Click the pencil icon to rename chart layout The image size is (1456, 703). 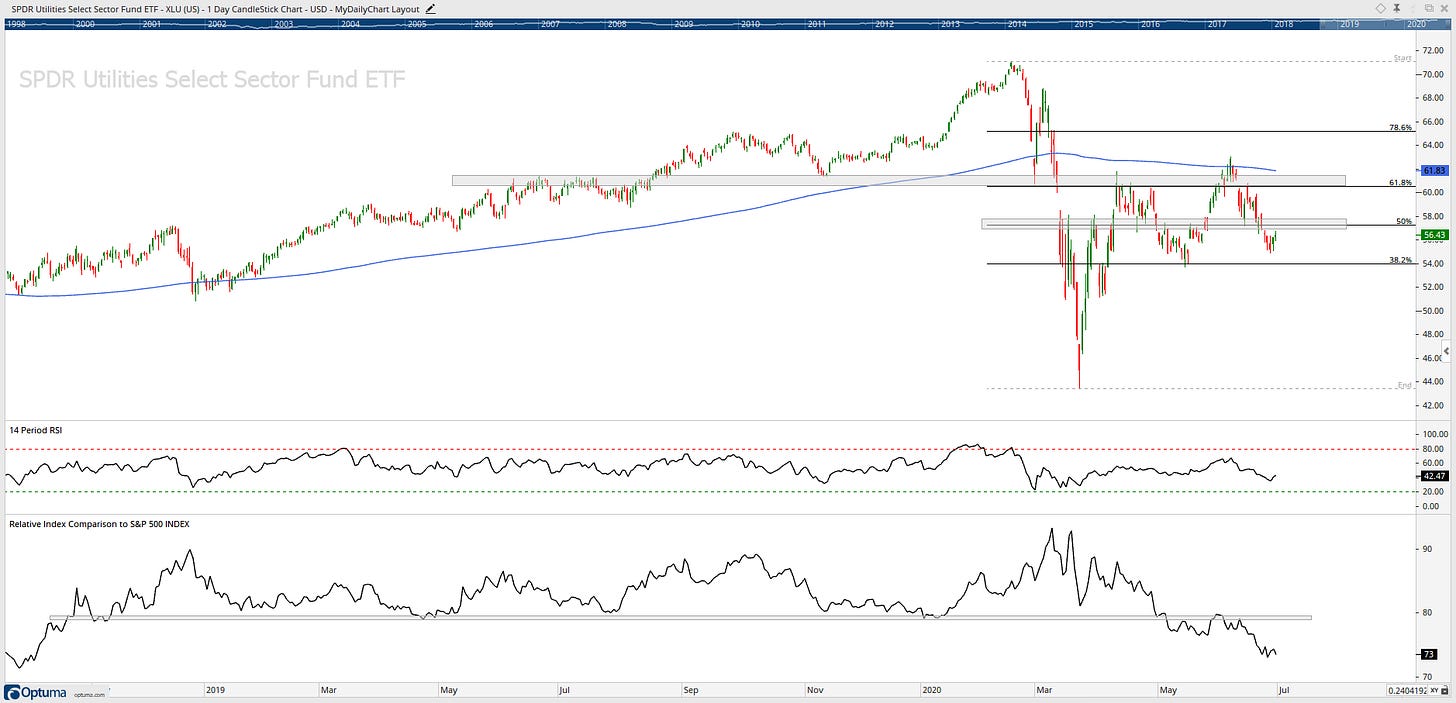coord(431,8)
